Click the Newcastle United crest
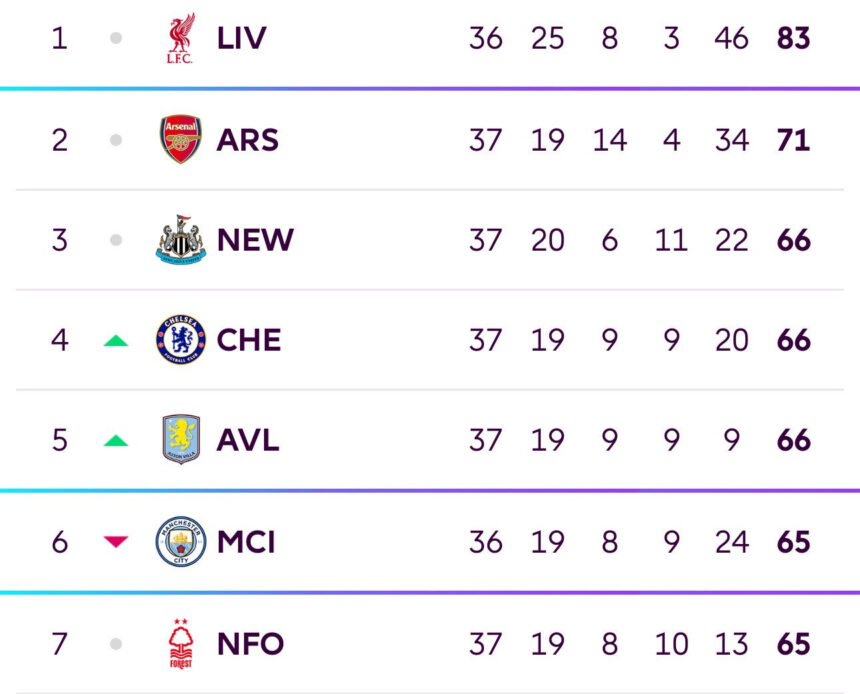This screenshot has width=860, height=694. click(x=180, y=240)
